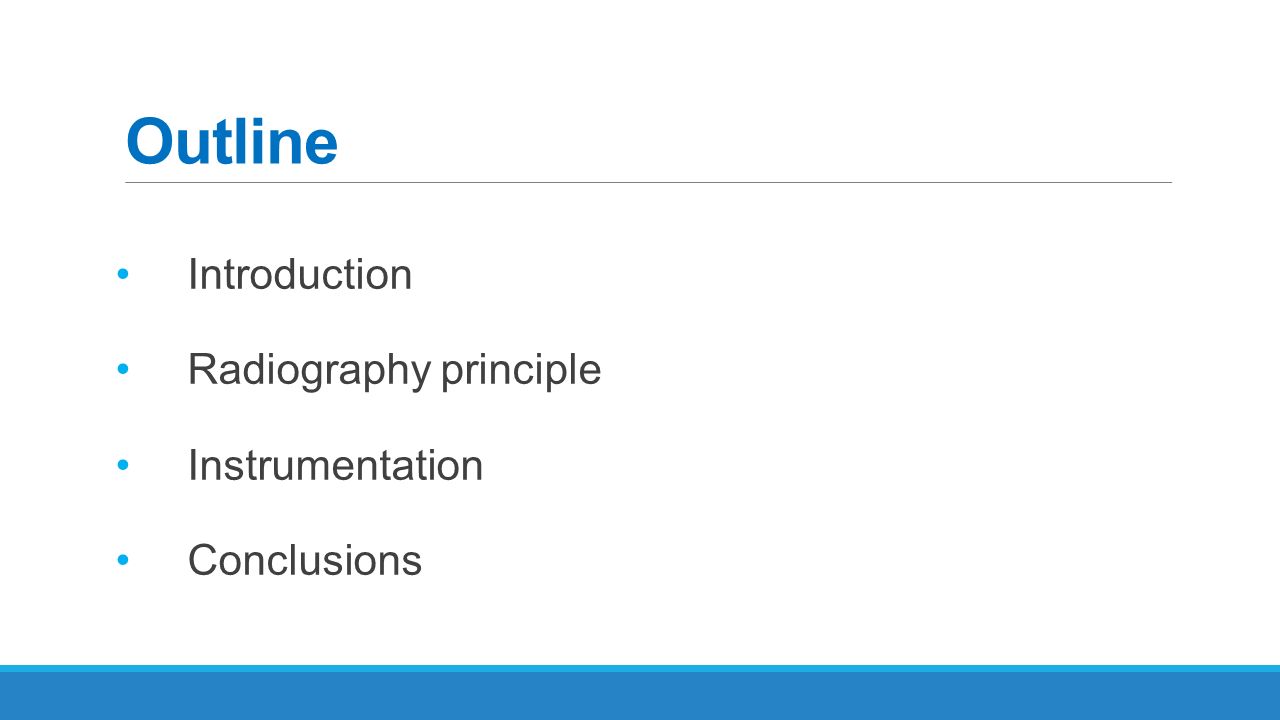This screenshot has width=1280, height=720.
Task: Click the blue "Outline" slide title
Action: 232,143
